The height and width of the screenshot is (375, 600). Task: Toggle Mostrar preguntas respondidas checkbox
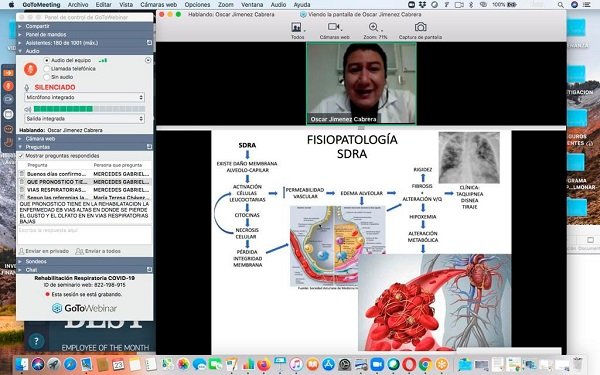tap(21, 156)
